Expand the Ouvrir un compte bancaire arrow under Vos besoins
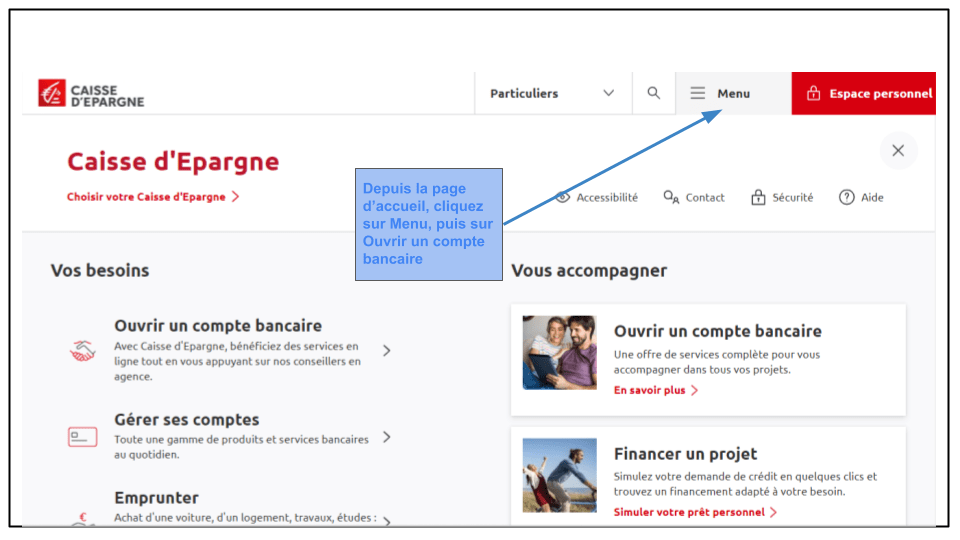The image size is (960, 540). [386, 351]
